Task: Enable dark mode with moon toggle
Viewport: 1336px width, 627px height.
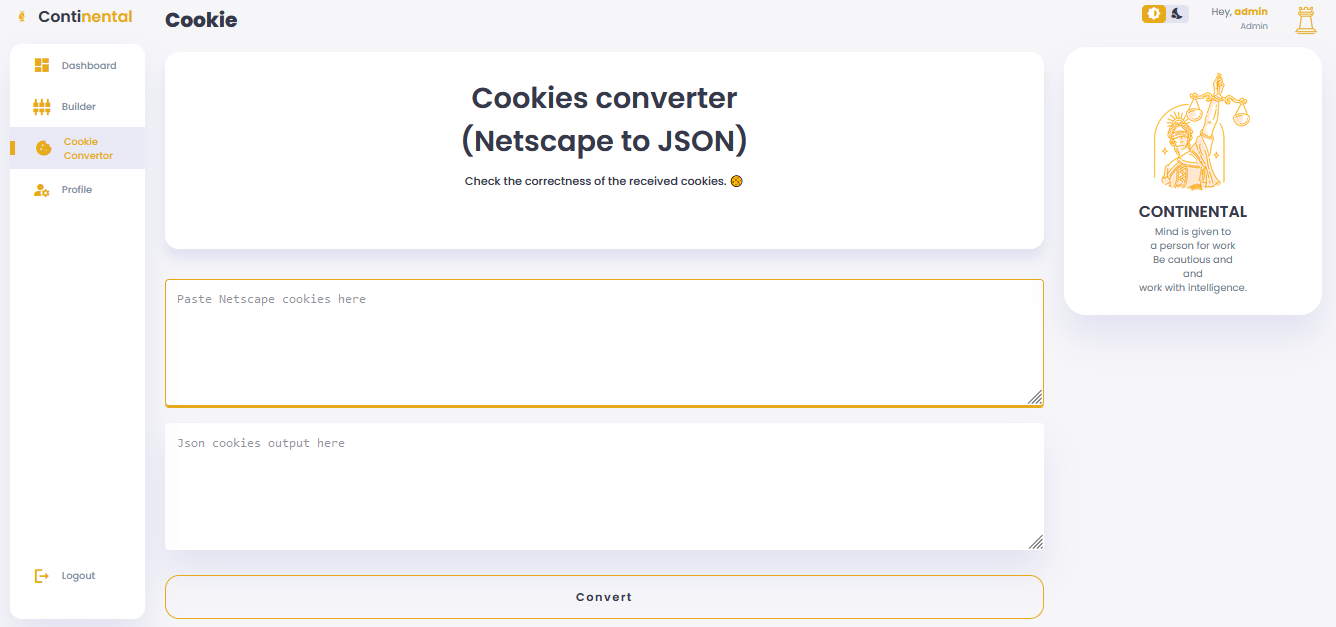Action: tap(1178, 14)
